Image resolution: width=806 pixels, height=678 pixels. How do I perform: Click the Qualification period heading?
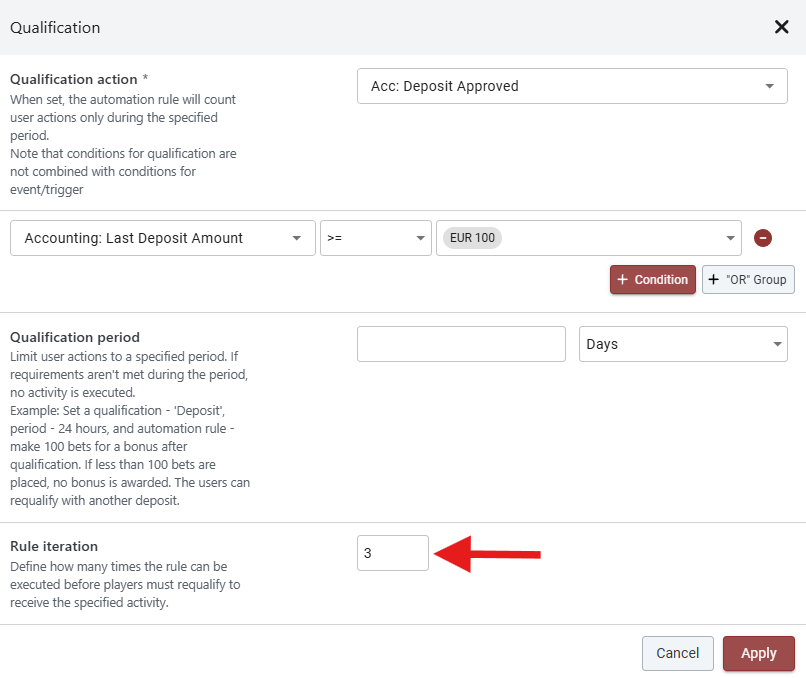tap(75, 337)
